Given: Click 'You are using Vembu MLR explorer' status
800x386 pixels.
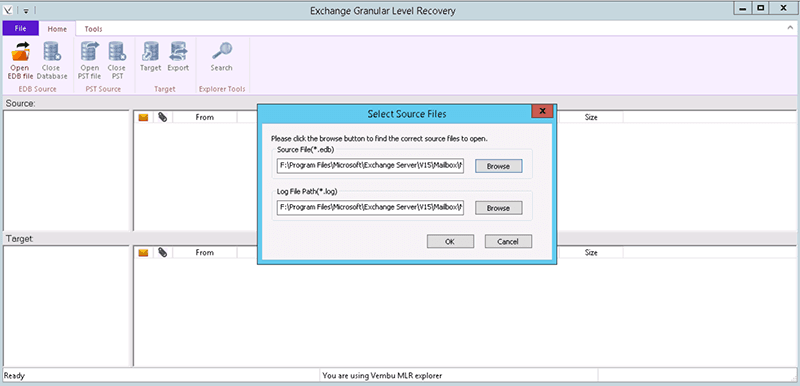Looking at the screenshot, I should [x=382, y=376].
